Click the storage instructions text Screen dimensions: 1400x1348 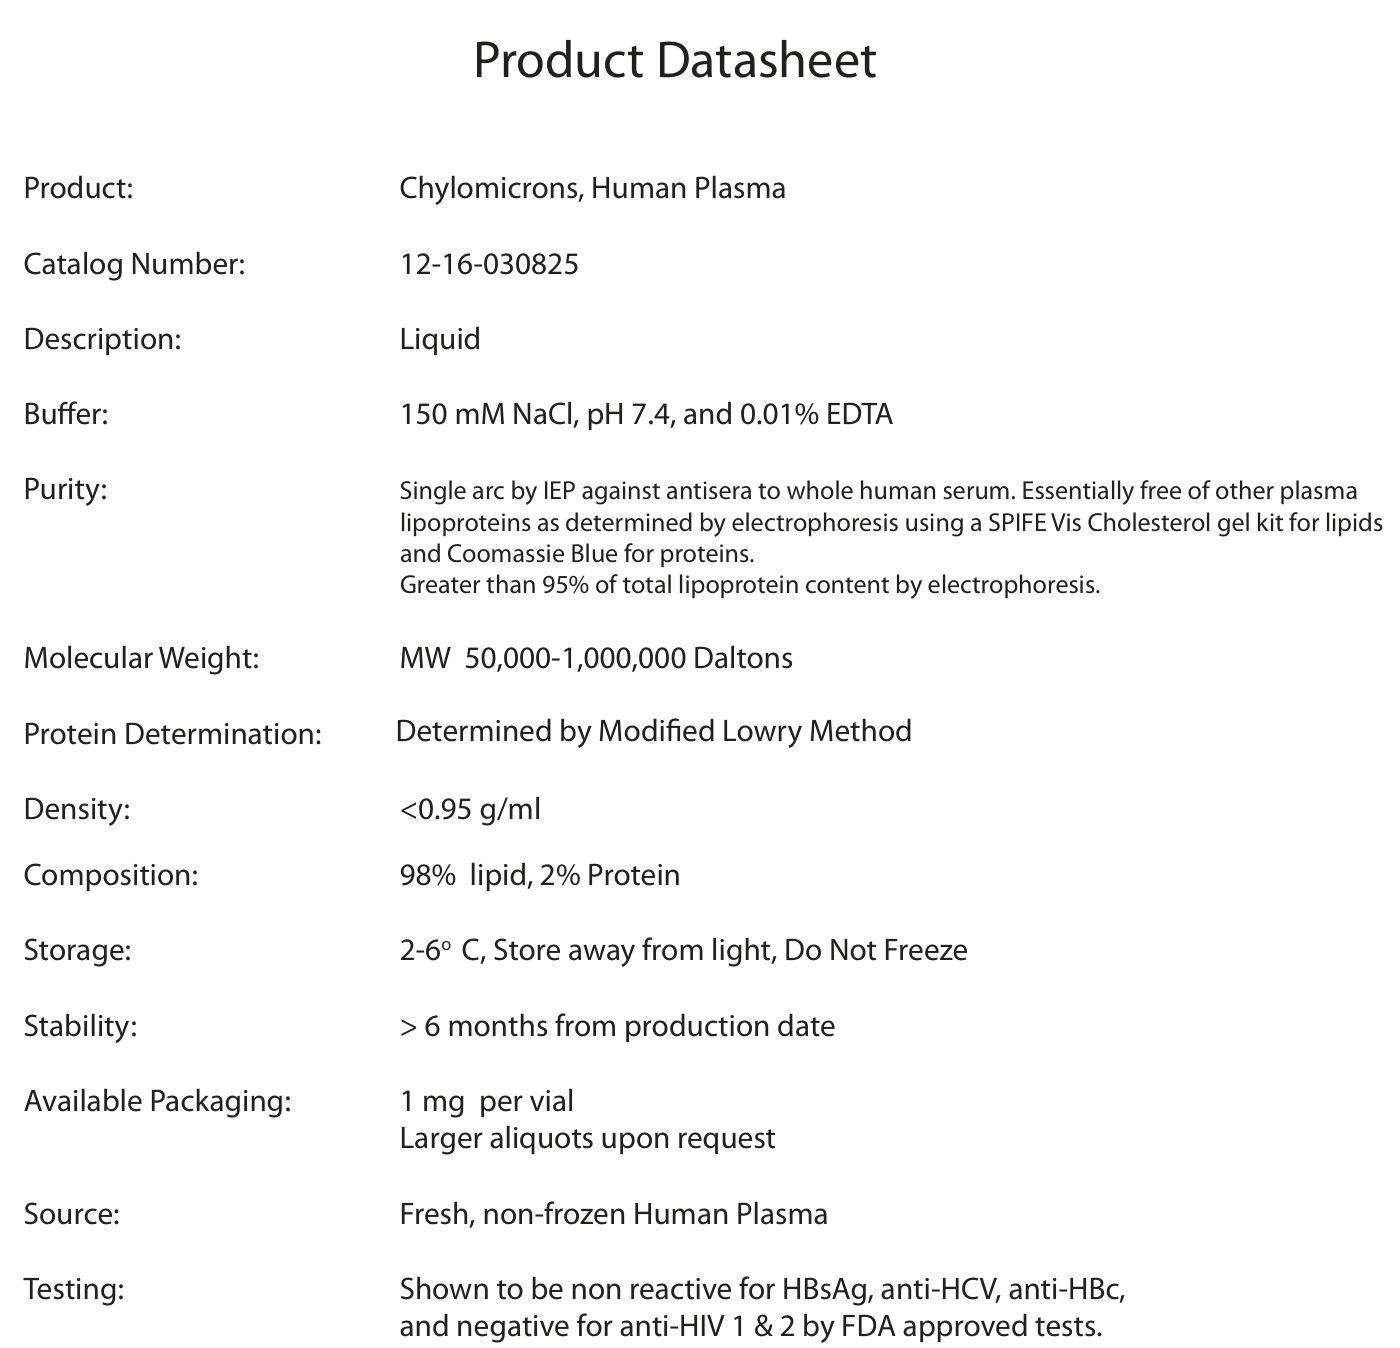(x=683, y=949)
